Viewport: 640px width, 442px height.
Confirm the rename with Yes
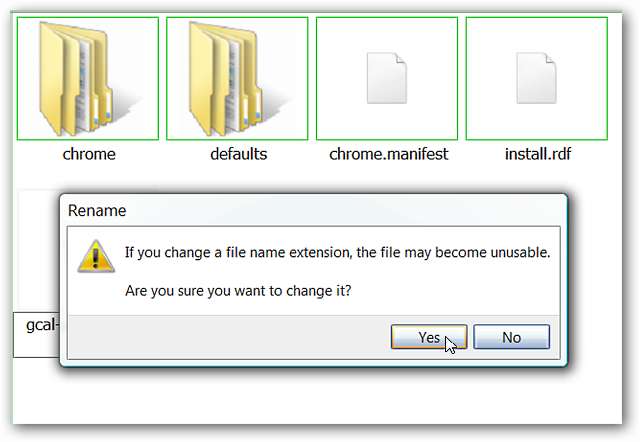(x=429, y=337)
